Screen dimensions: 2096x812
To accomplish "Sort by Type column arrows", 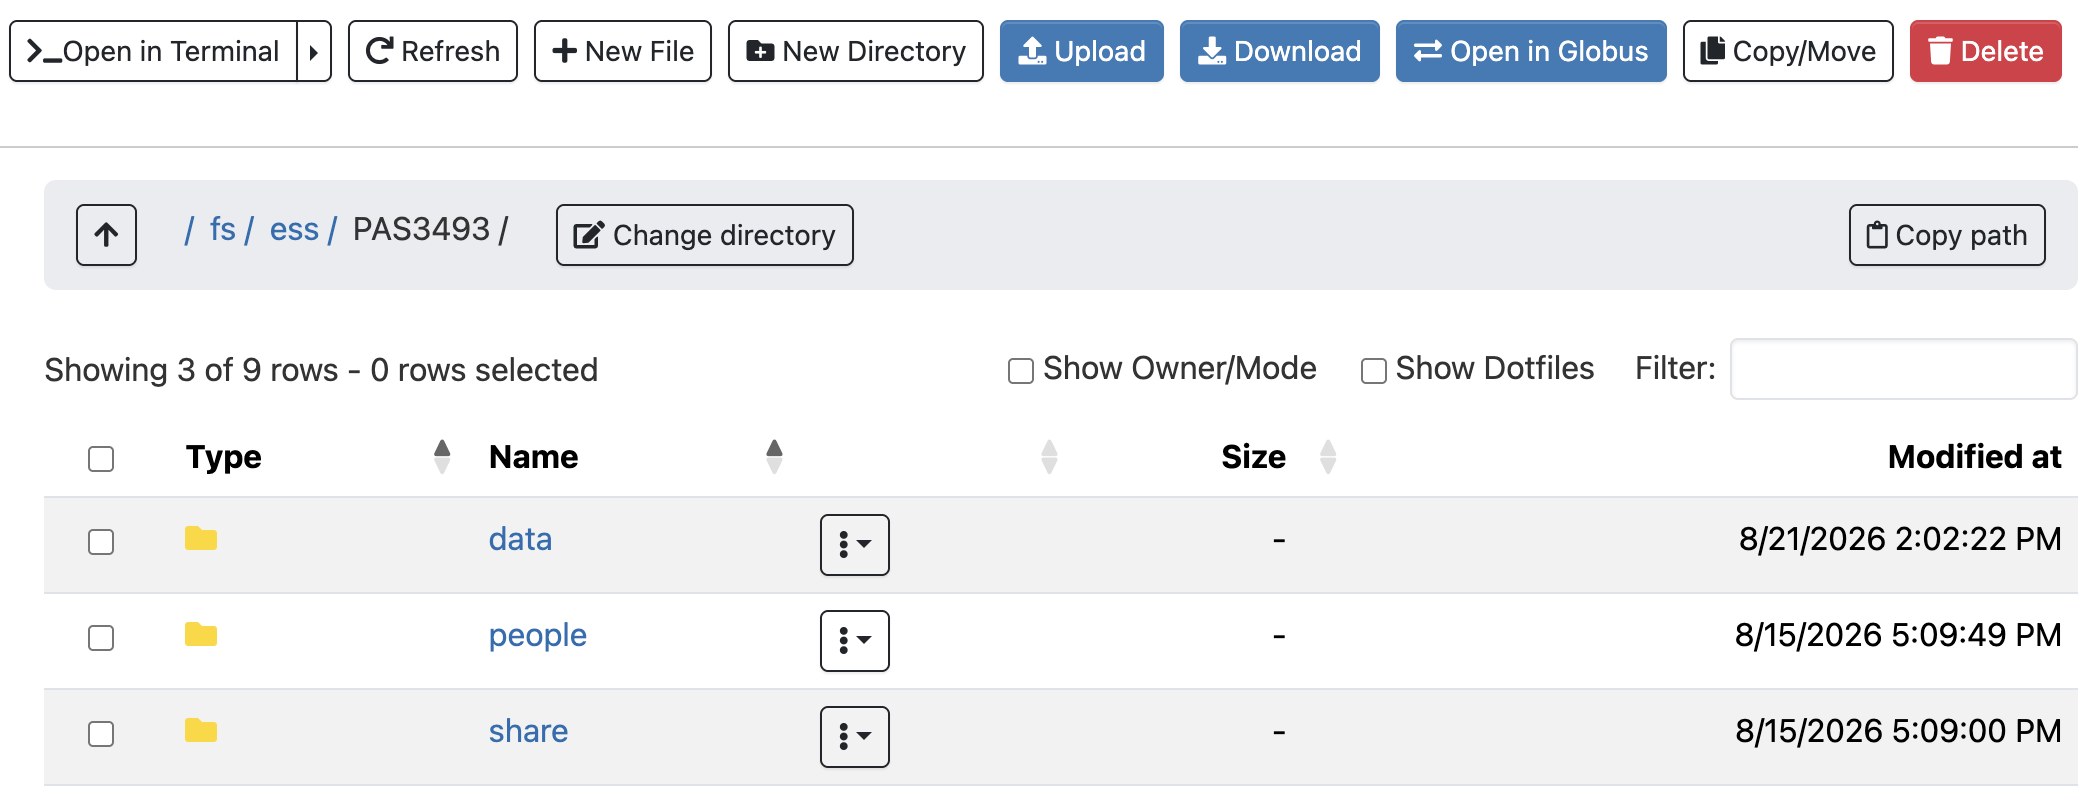I will pos(442,457).
